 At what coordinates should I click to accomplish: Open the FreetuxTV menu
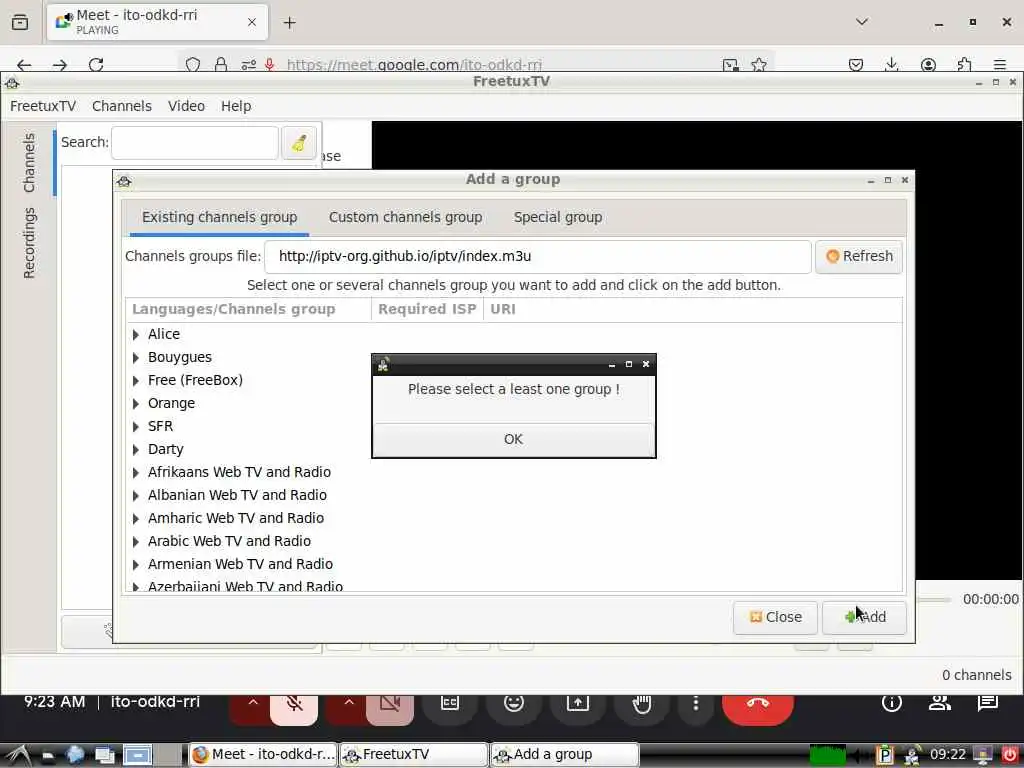click(x=43, y=106)
